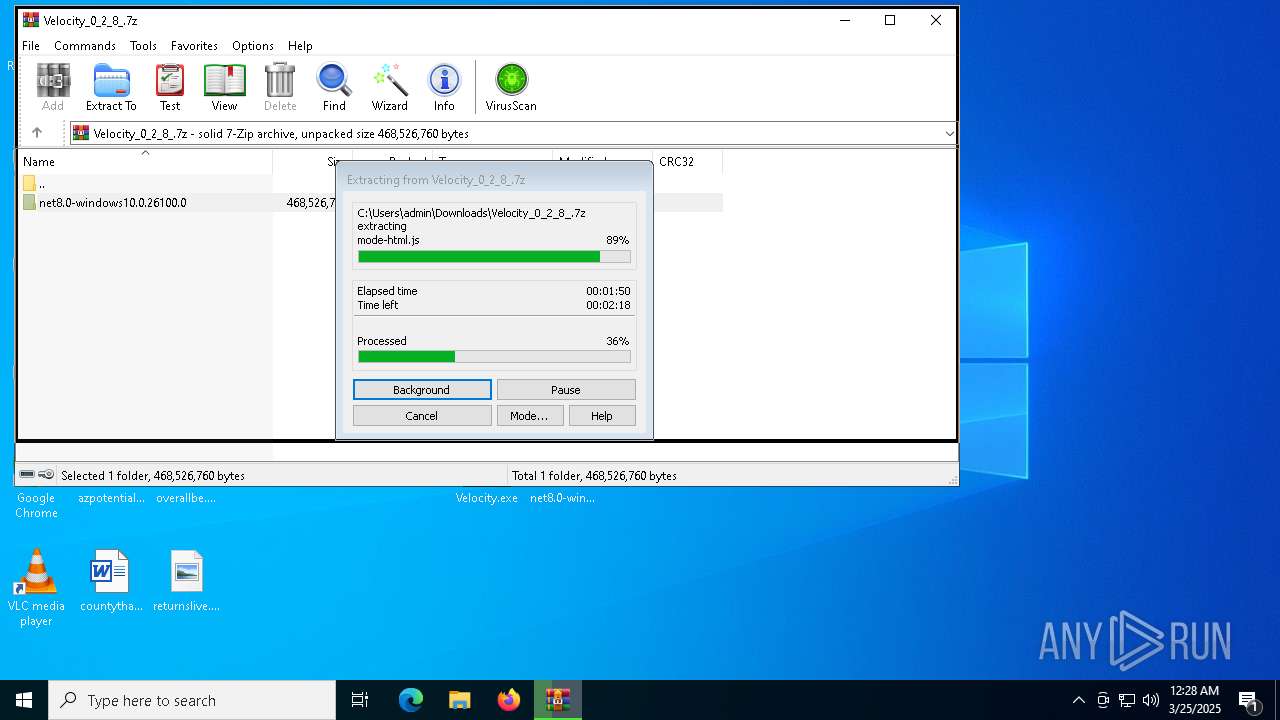The height and width of the screenshot is (720, 1280).
Task: Open the Extract To tool
Action: [x=111, y=88]
